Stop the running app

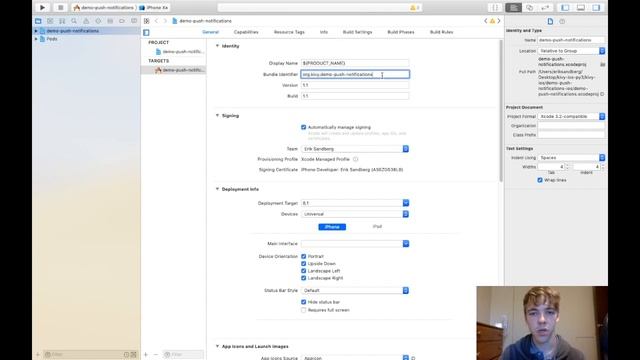click(x=60, y=7)
